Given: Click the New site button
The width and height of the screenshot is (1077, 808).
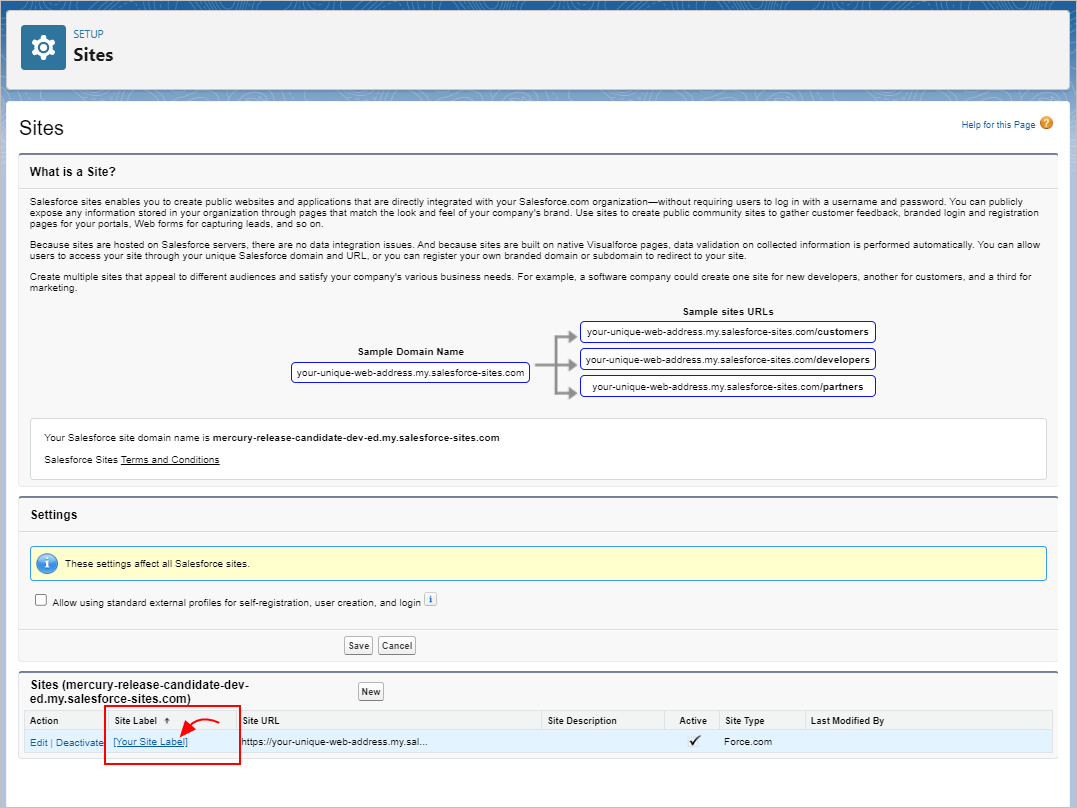Looking at the screenshot, I should [371, 692].
